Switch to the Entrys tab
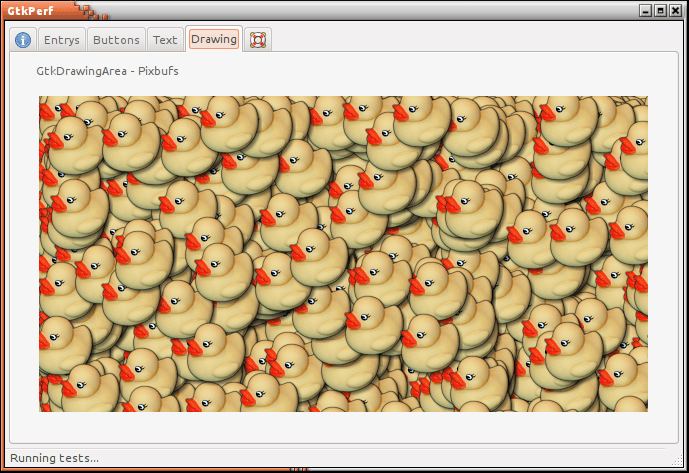Image resolution: width=689 pixels, height=473 pixels. [x=61, y=40]
